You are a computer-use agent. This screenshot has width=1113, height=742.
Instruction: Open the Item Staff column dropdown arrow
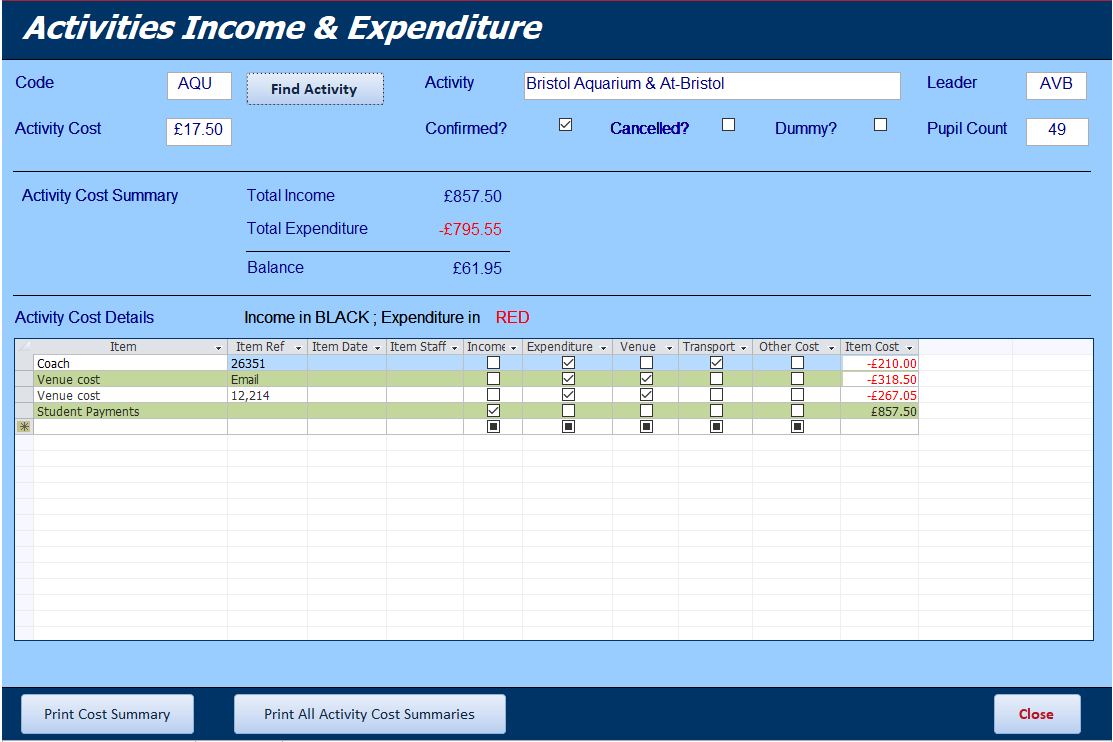(455, 347)
